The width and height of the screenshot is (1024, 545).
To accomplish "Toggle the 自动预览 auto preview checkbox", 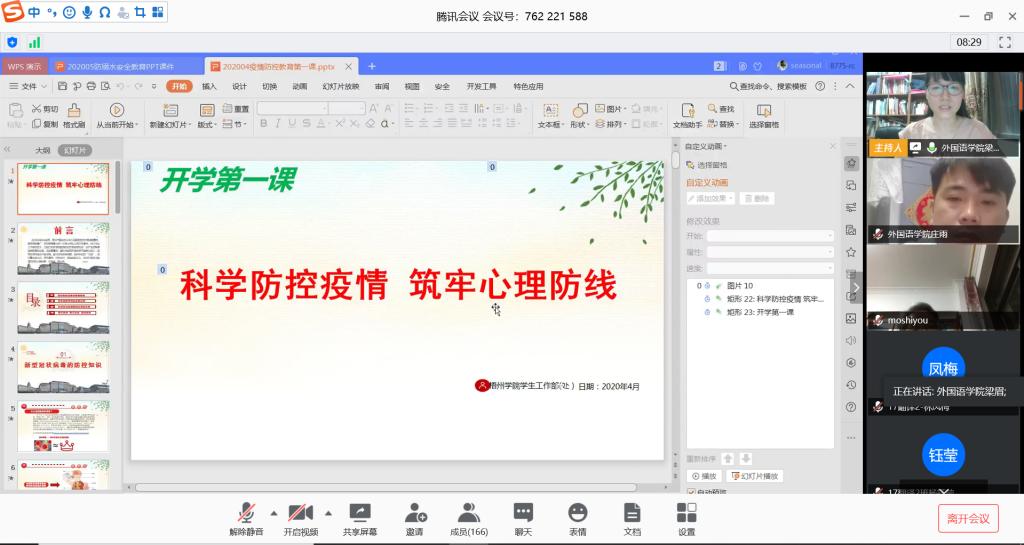I will [x=691, y=491].
